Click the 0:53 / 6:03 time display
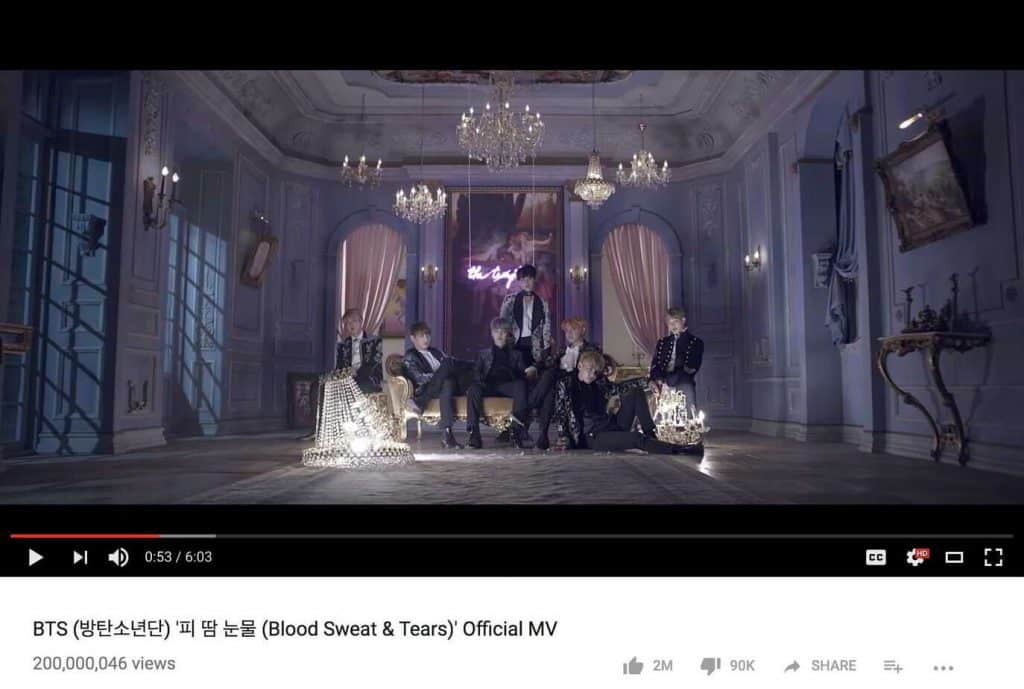The image size is (1024, 689). tap(178, 557)
